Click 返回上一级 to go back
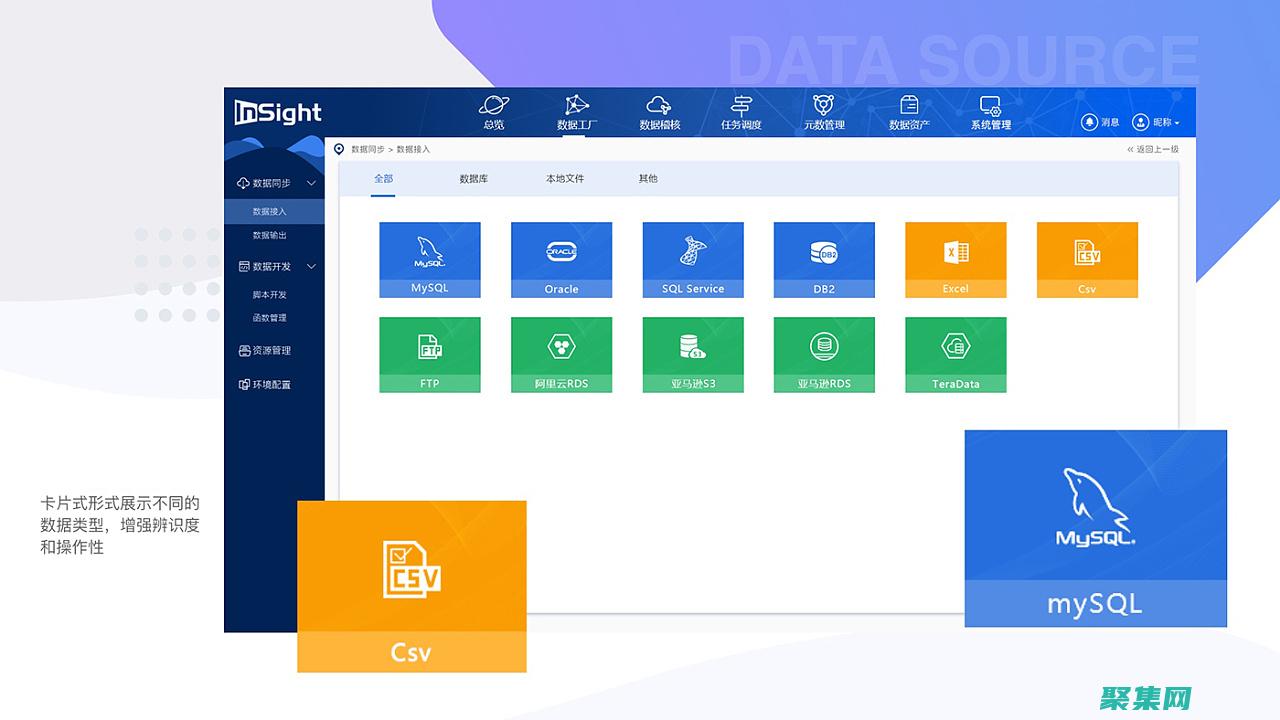This screenshot has height=720, width=1280. click(x=1153, y=149)
